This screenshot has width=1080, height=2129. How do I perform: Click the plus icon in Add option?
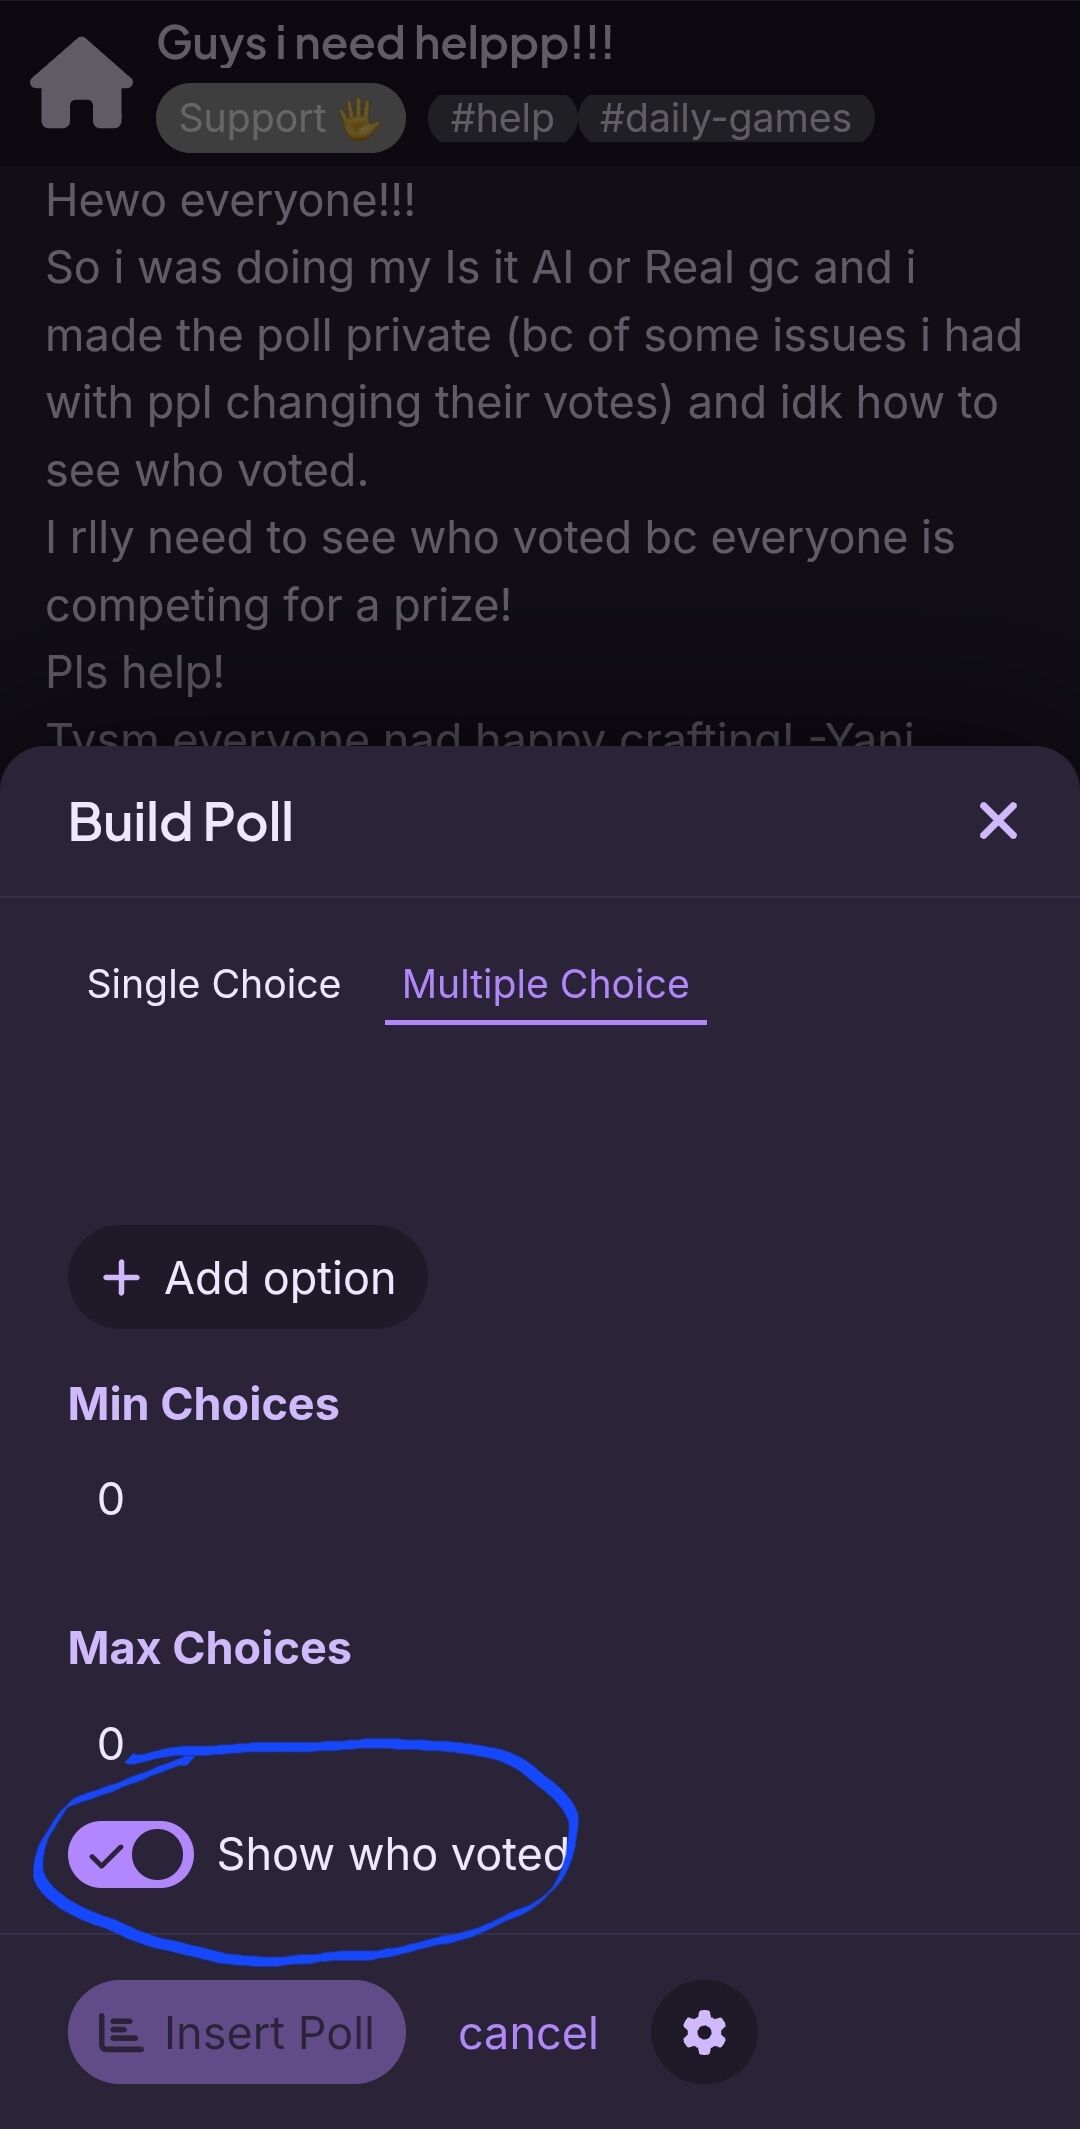[x=122, y=1278]
